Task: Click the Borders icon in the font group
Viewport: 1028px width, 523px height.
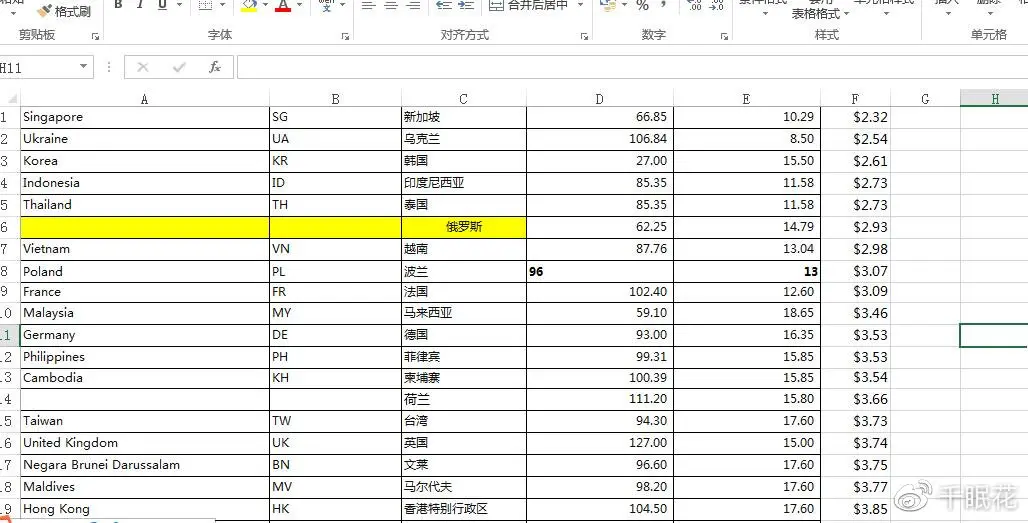Action: [205, 5]
